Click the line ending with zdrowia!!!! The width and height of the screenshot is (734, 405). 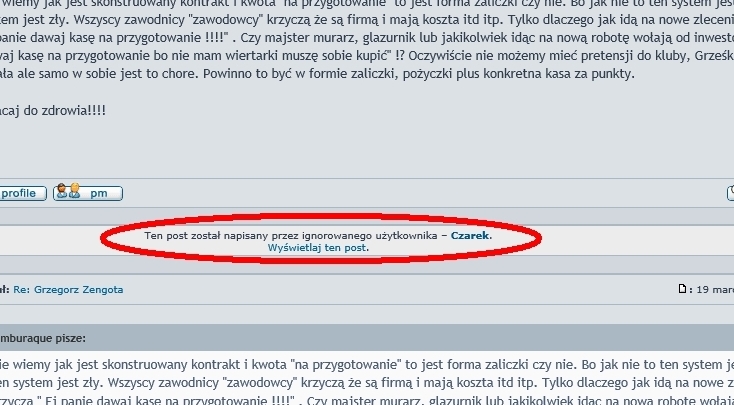pyautogui.click(x=53, y=111)
